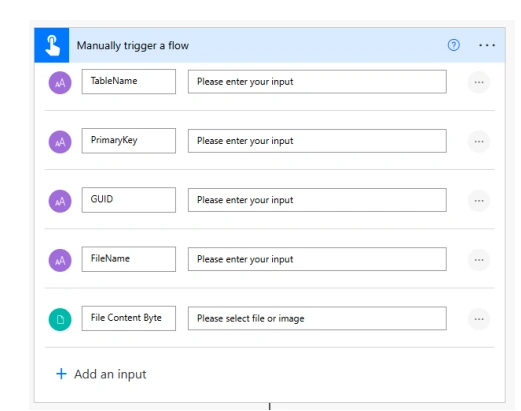This screenshot has width=521, height=411.
Task: Click the GUID description input box
Action: [317, 200]
